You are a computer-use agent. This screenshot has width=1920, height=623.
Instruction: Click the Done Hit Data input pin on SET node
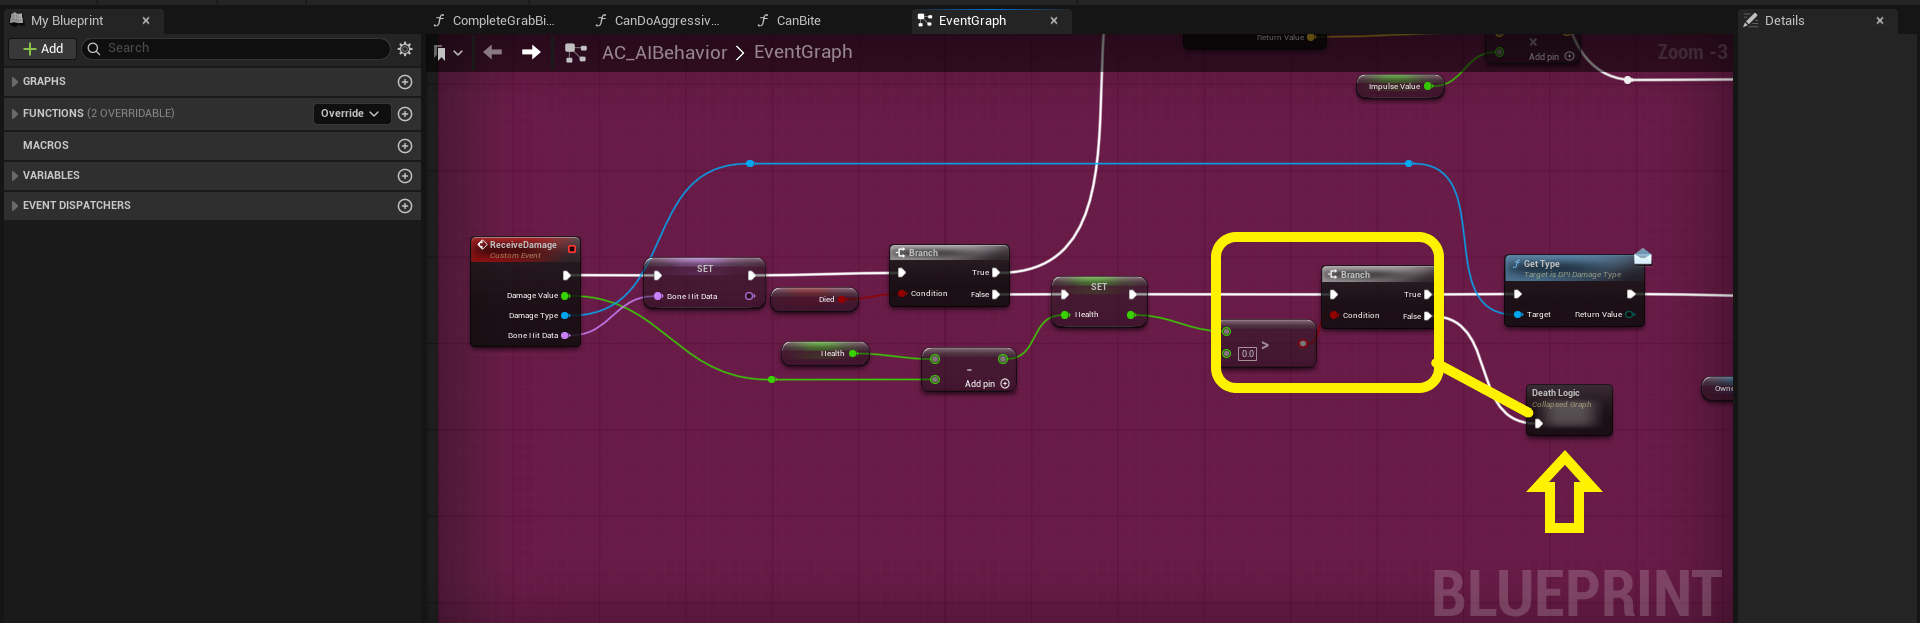(658, 296)
